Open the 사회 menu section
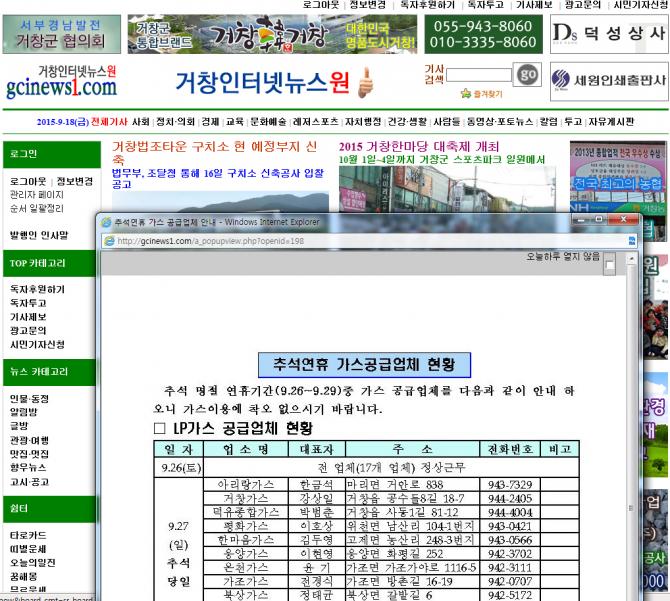 [x=141, y=122]
